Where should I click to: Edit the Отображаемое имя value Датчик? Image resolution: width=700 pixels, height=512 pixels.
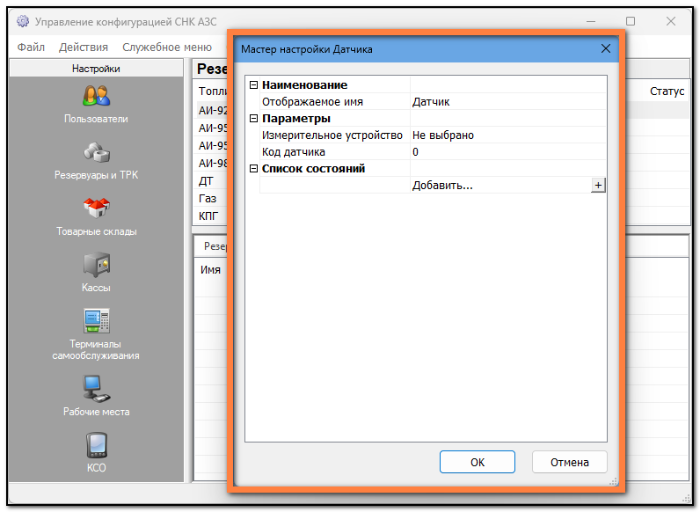click(508, 102)
